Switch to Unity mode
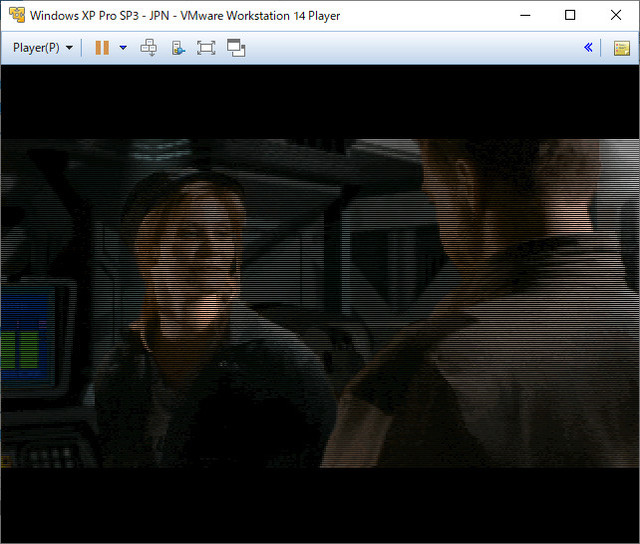The image size is (640, 544). tap(236, 48)
